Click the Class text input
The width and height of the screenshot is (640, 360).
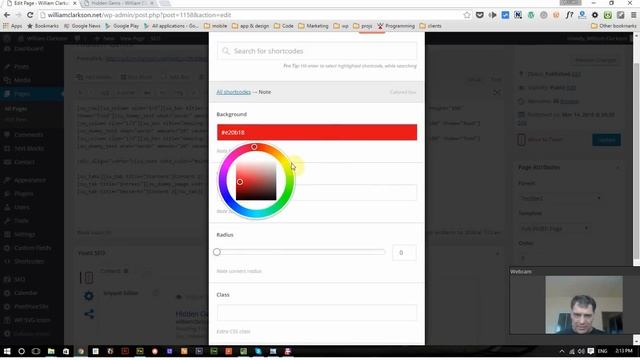tap(317, 313)
